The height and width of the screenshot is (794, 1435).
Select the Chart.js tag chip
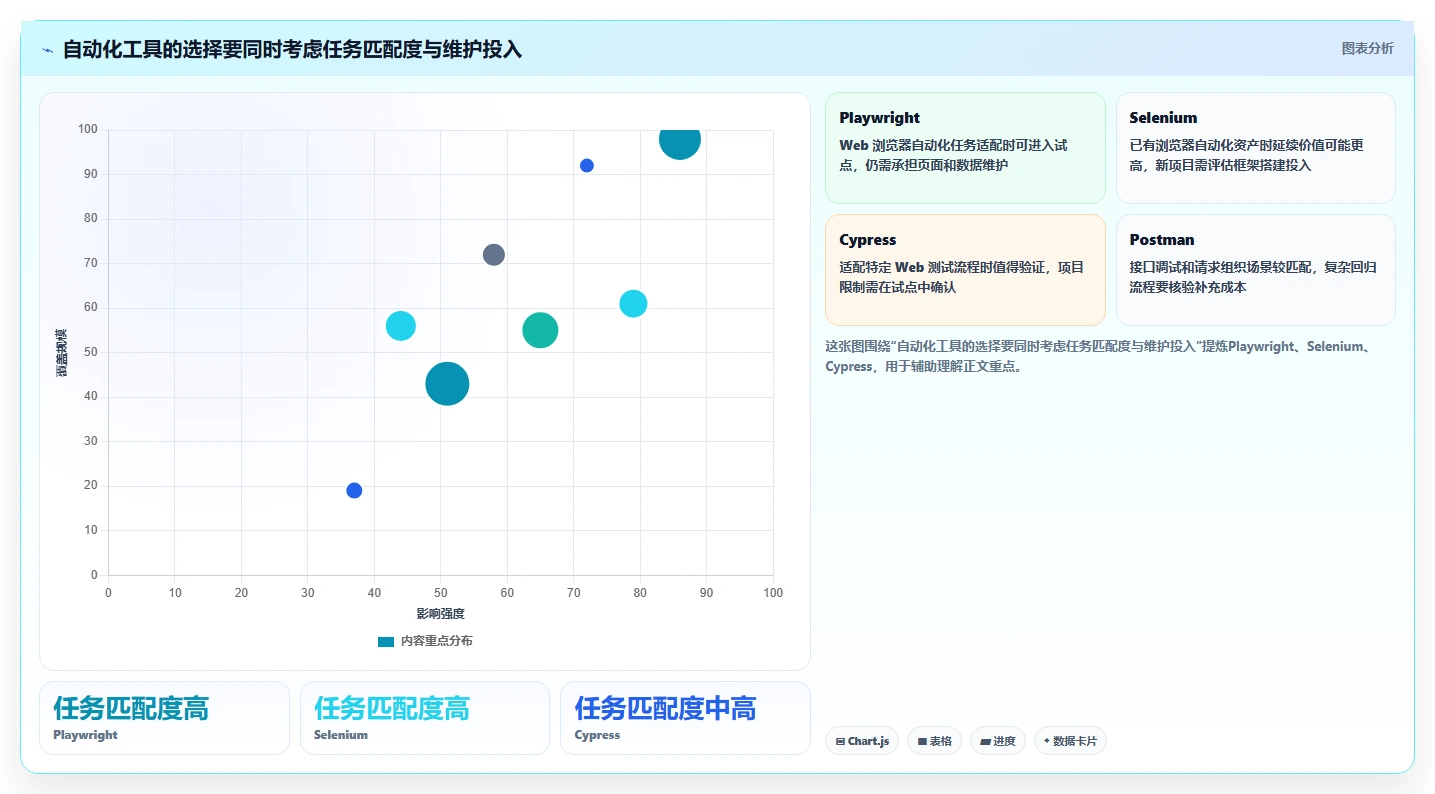[862, 741]
